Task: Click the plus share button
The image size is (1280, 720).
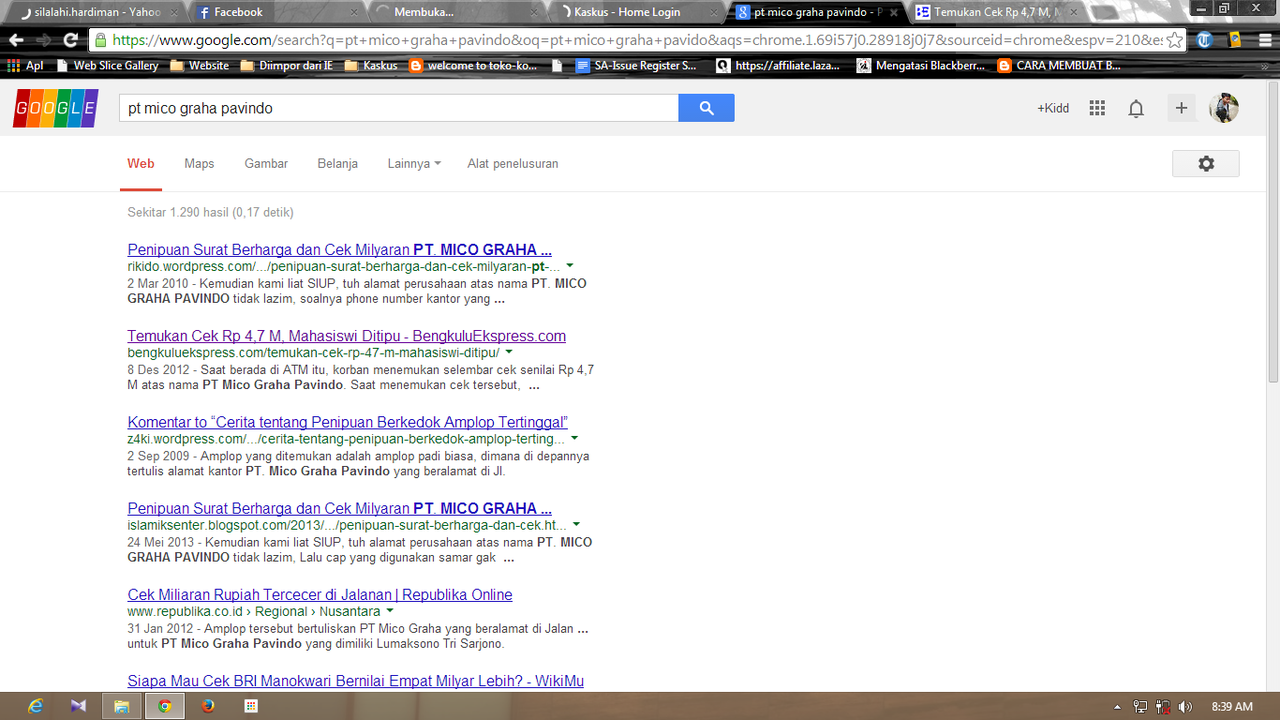Action: click(x=1181, y=108)
